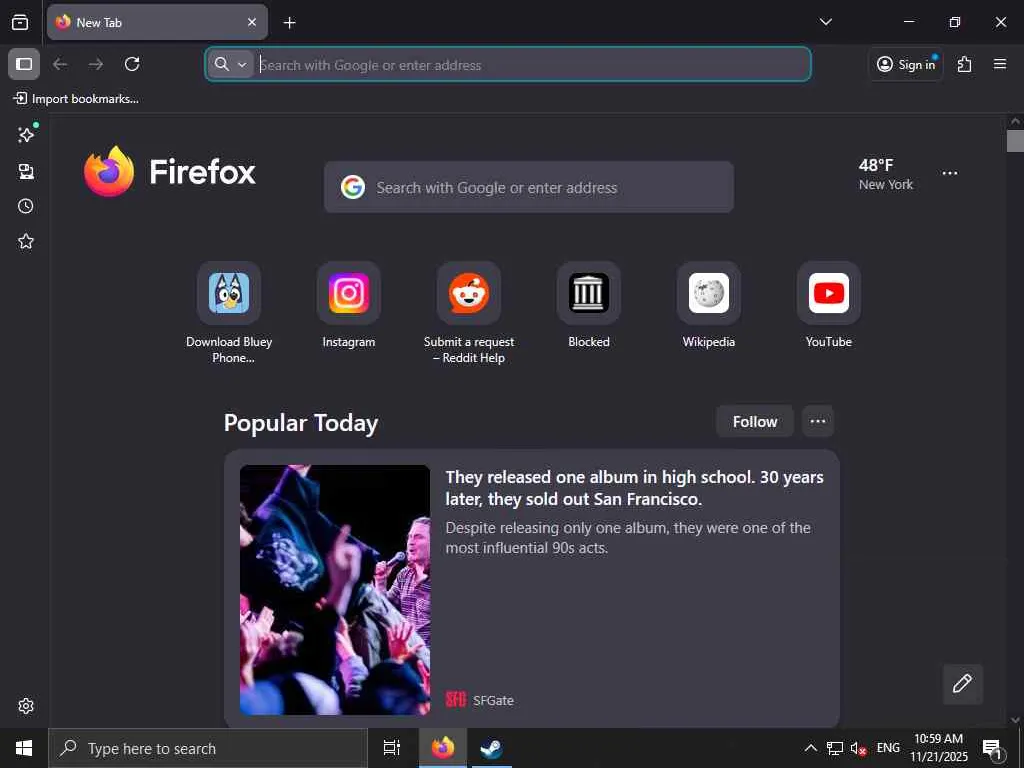Click the scrollbar down arrow
This screenshot has height=768, width=1024.
coord(1015,720)
